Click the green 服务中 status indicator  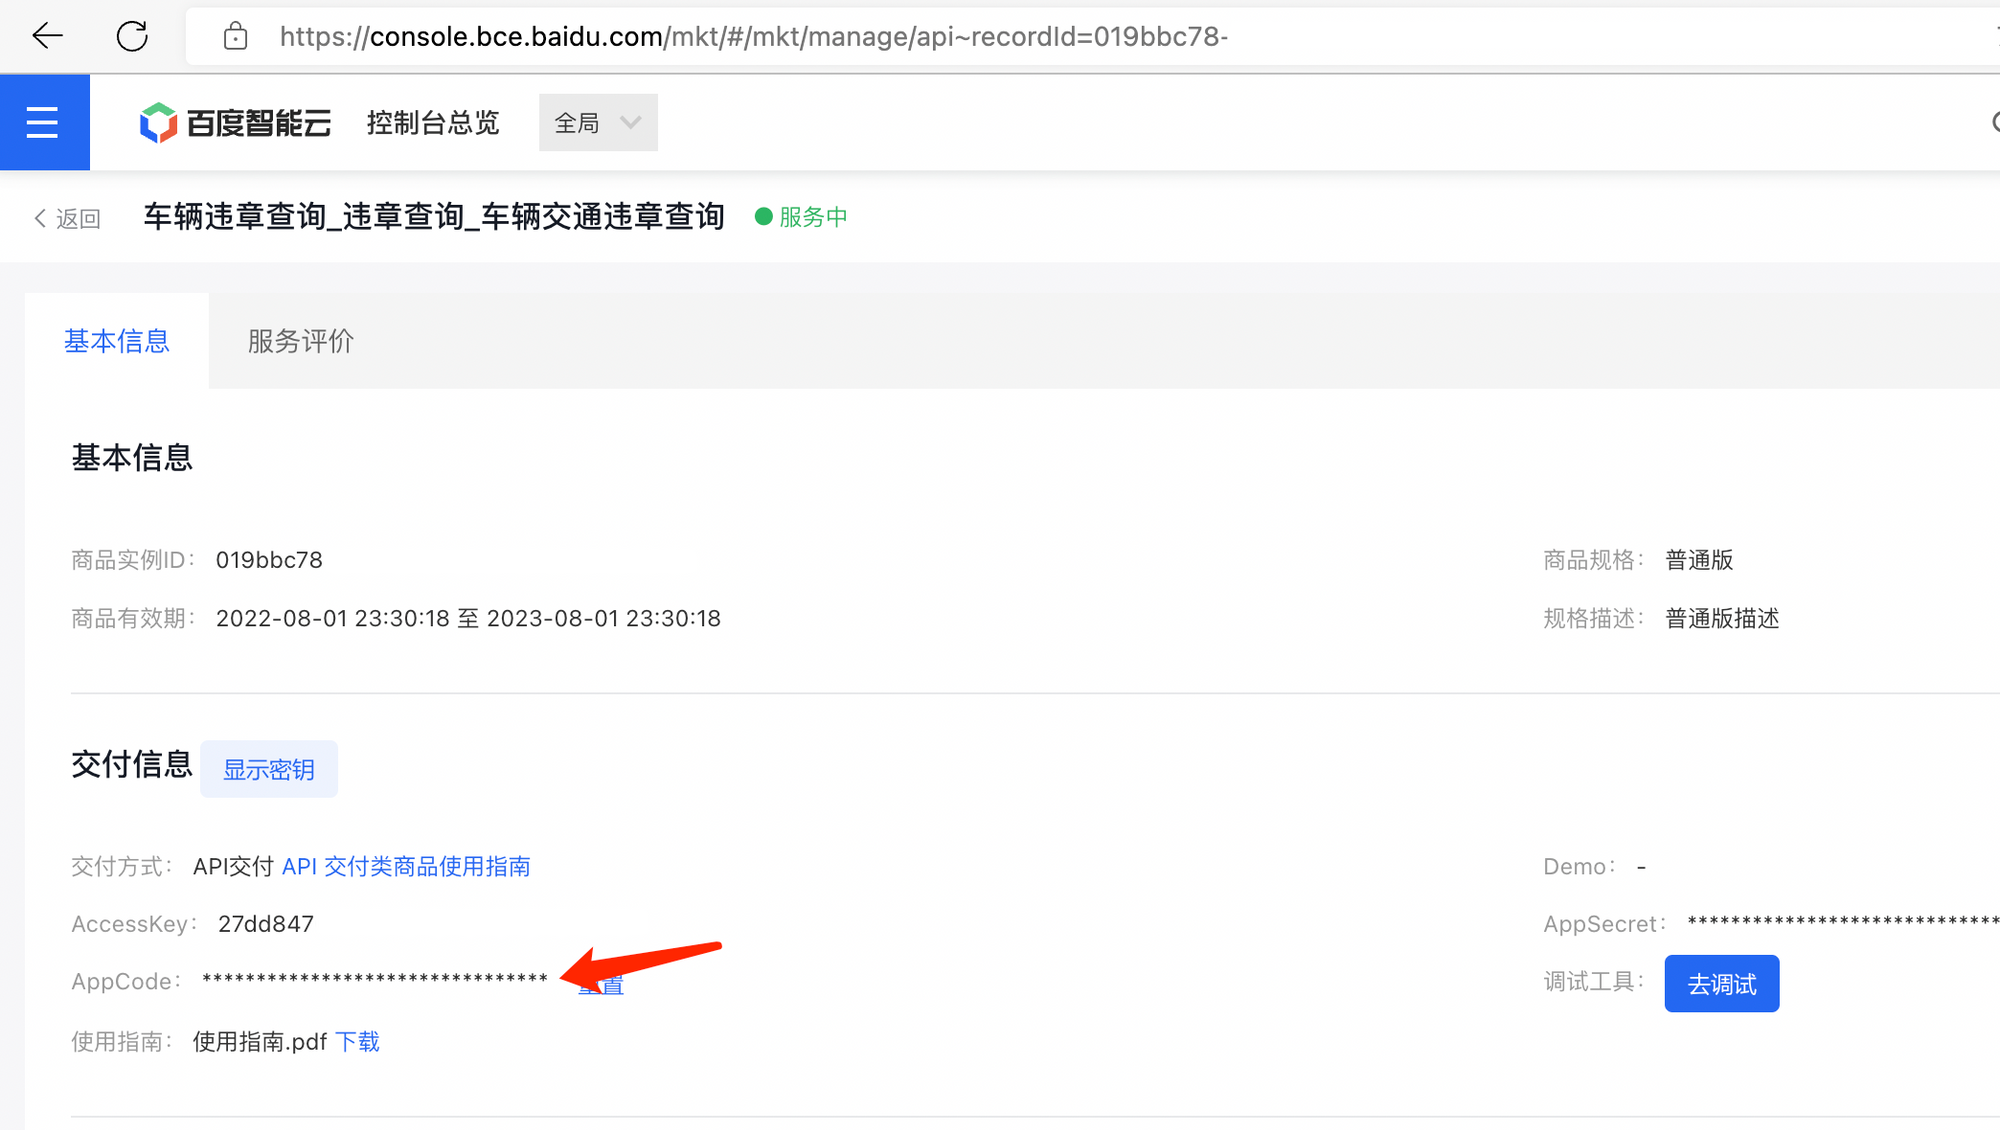tap(801, 217)
